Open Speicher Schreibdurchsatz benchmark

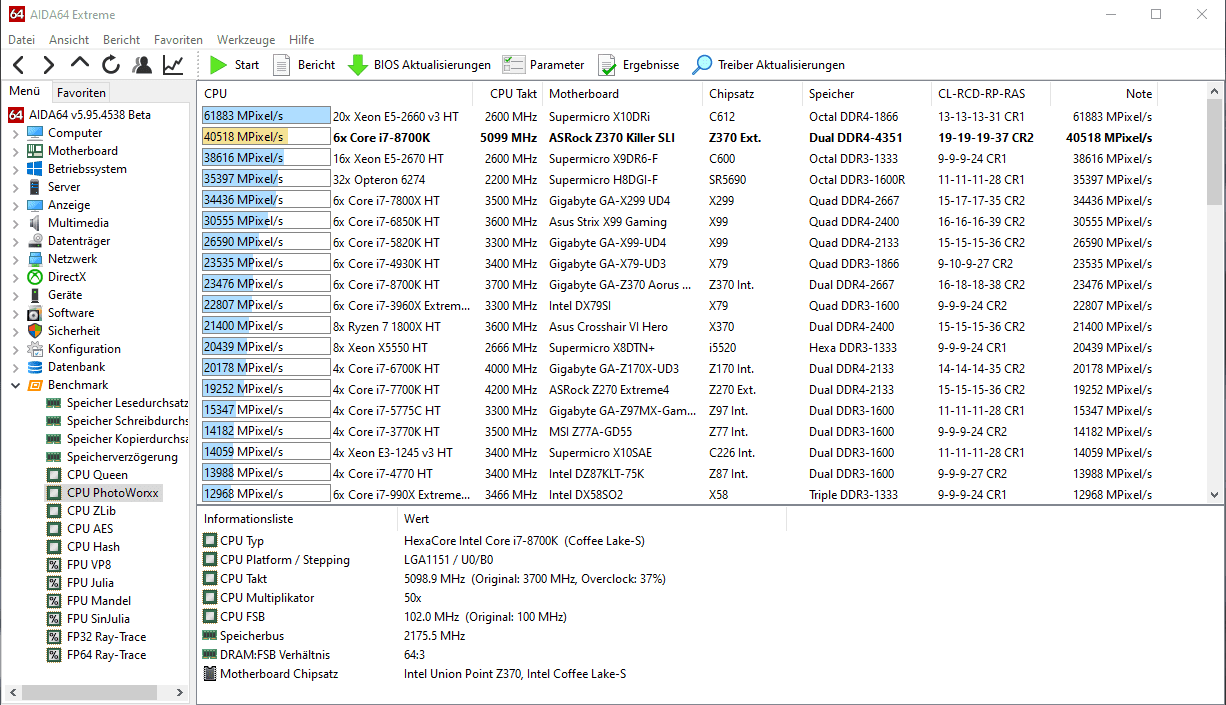118,421
